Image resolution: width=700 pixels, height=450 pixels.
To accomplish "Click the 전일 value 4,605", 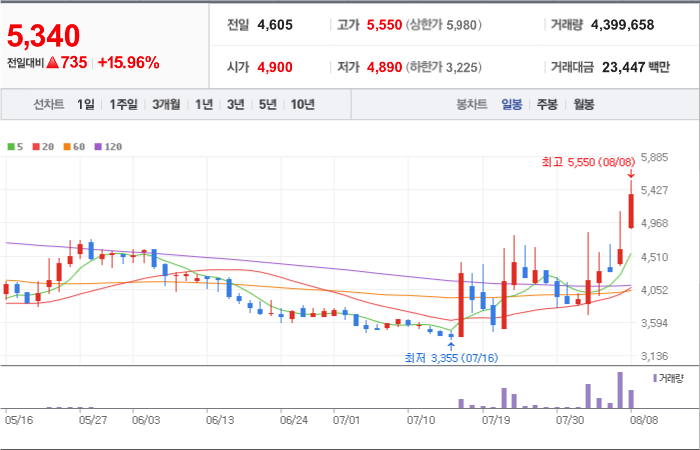I will [275, 25].
